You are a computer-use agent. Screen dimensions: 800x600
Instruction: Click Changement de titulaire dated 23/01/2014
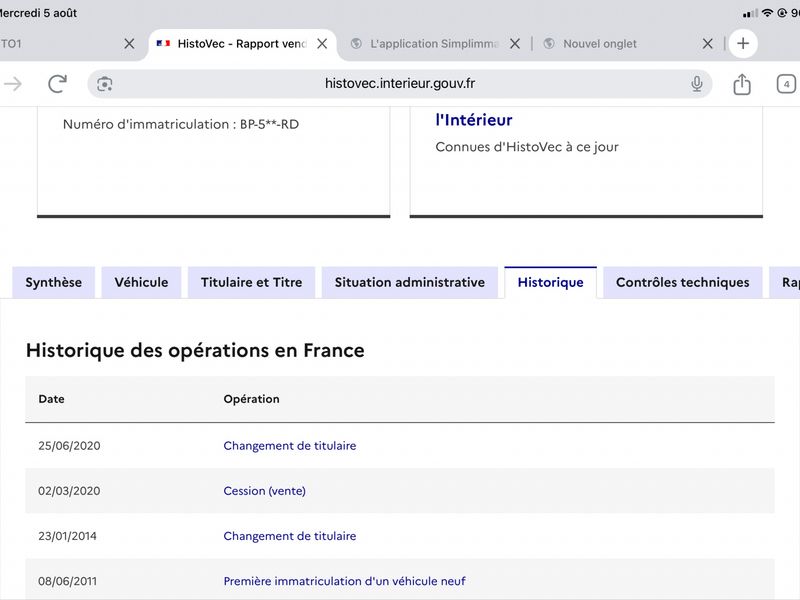click(290, 536)
